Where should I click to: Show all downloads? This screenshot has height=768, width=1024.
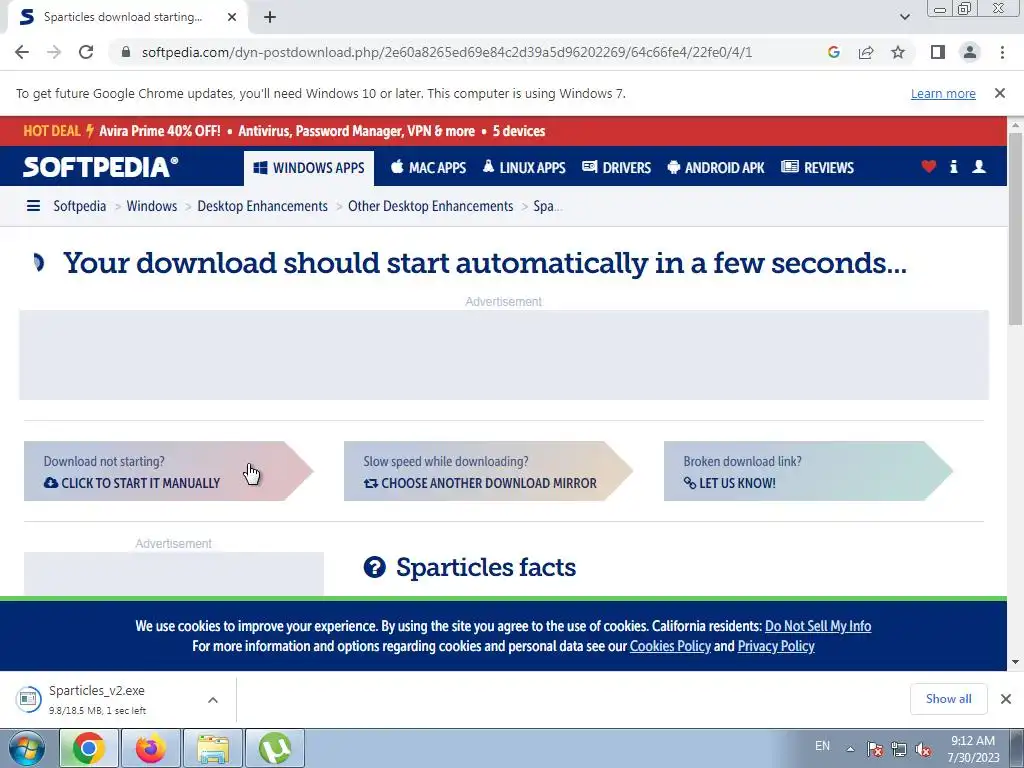click(x=948, y=699)
